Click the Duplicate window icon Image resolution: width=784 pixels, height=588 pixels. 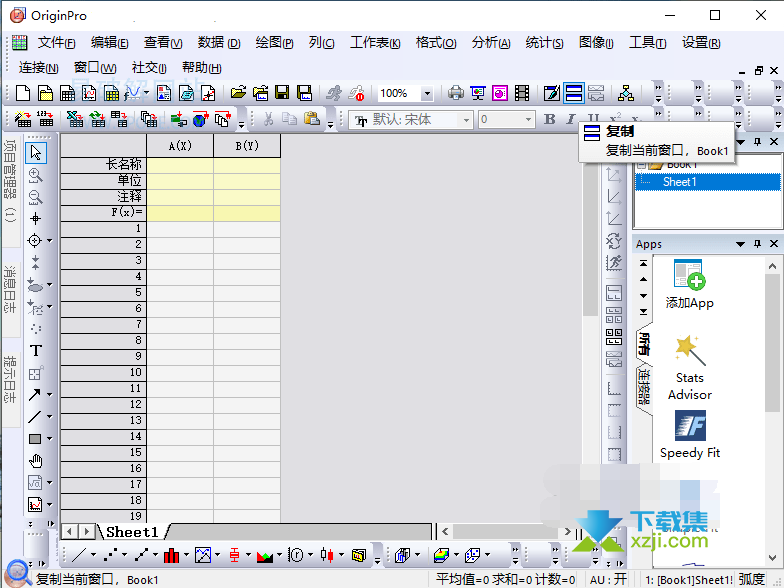[x=574, y=93]
